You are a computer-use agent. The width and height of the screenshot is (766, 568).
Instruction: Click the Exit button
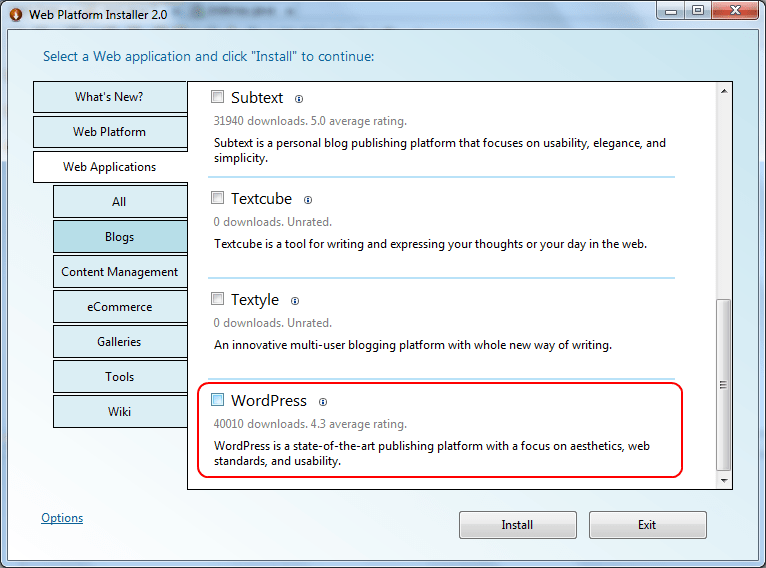tap(647, 525)
